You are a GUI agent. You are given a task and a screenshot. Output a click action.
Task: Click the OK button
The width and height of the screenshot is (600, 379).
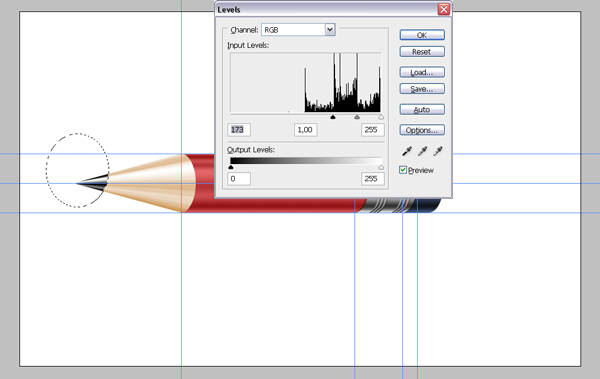coord(422,35)
